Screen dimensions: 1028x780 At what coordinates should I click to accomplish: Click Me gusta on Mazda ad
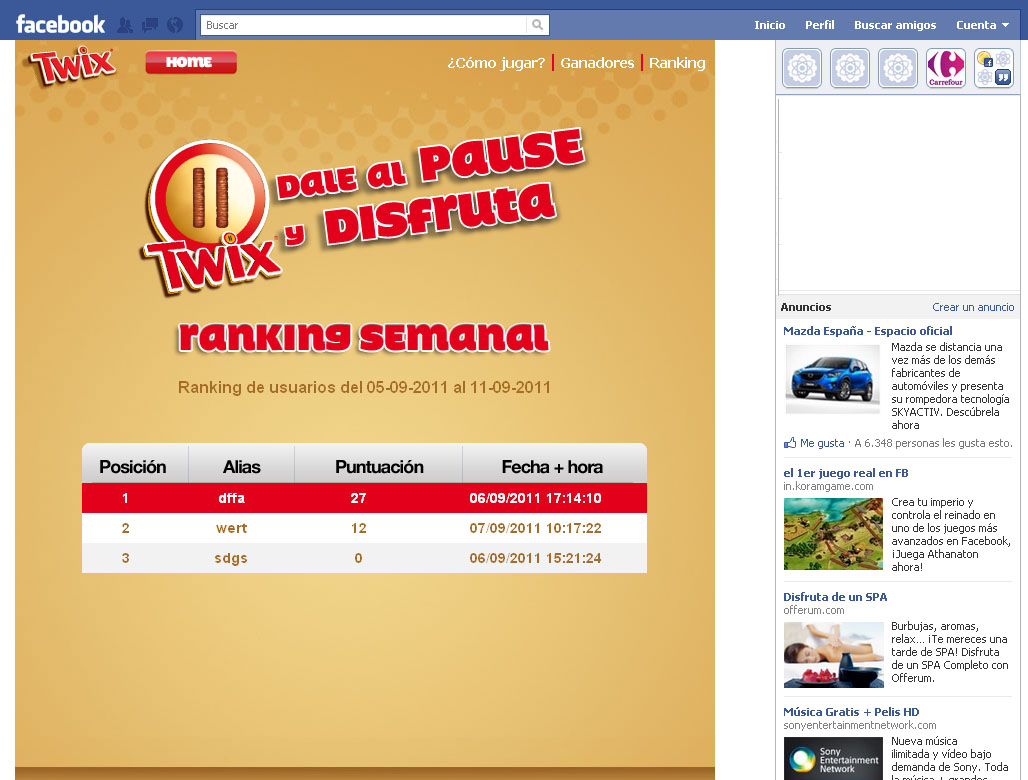coord(822,443)
